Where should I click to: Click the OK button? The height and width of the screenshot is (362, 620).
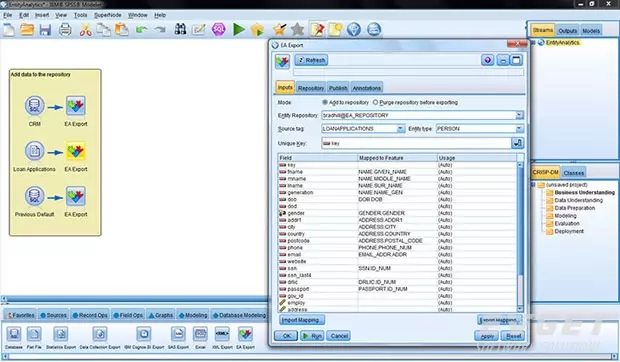point(286,336)
